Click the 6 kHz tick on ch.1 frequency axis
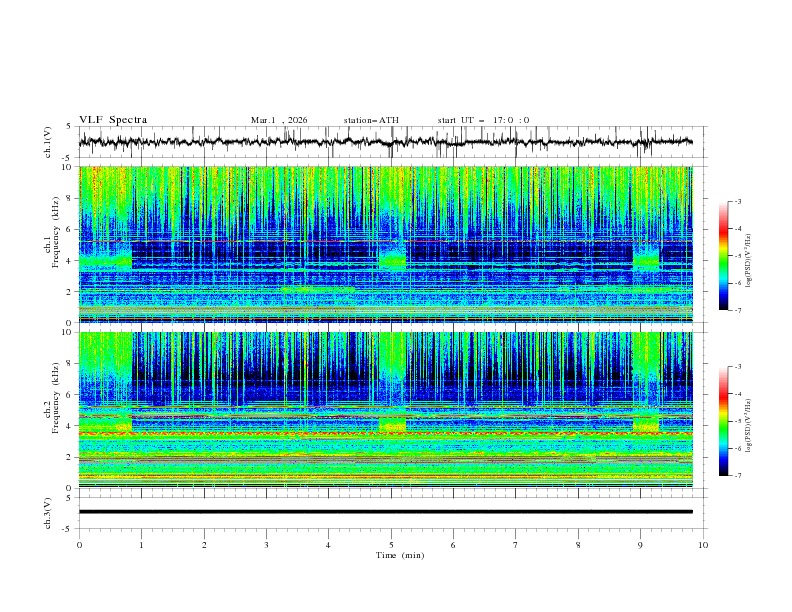The image size is (792, 612). tap(69, 229)
